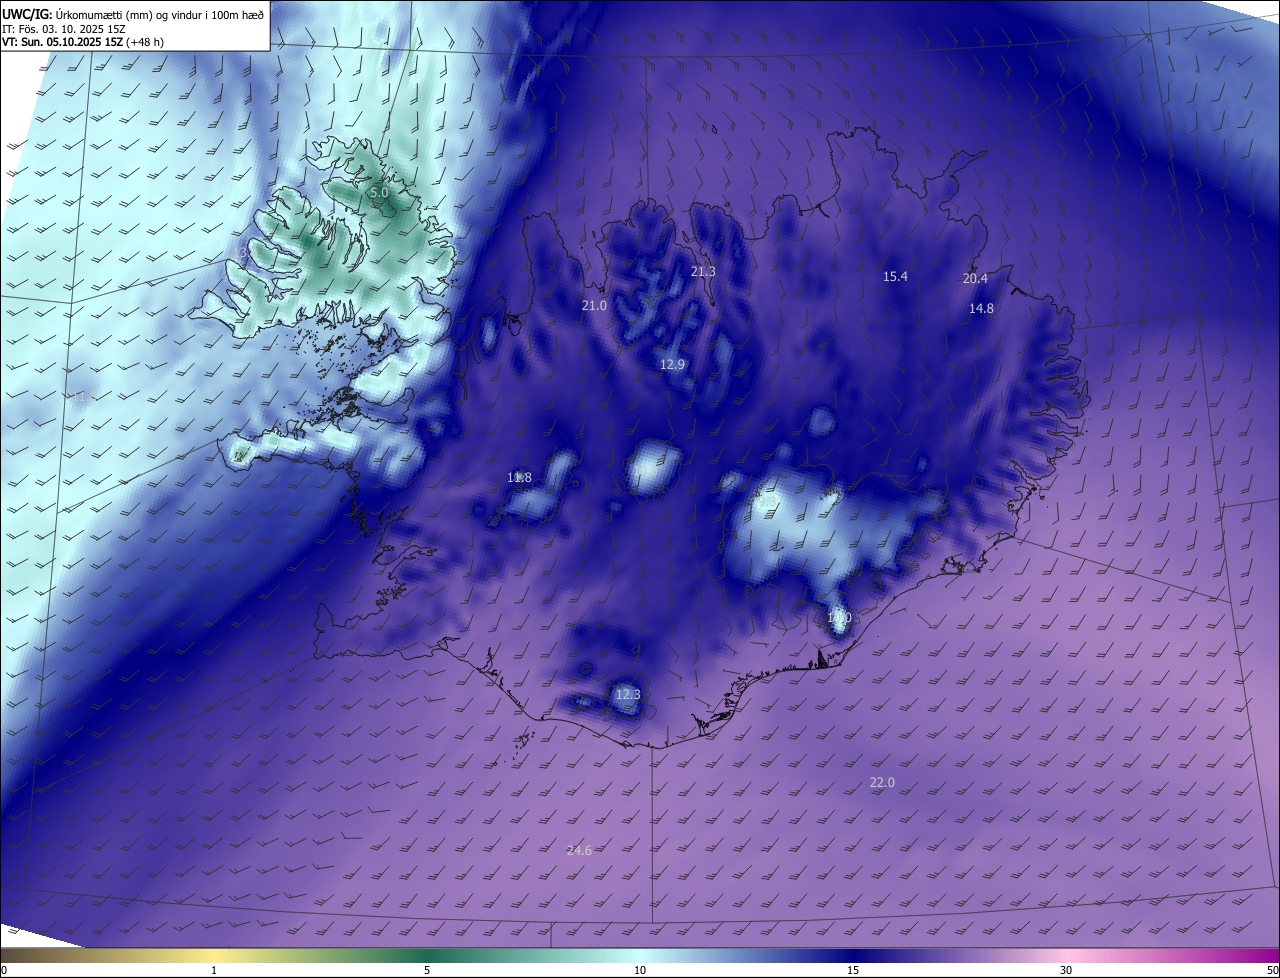The width and height of the screenshot is (1280, 978).
Task: Select the 'VT: Sun. 05.10.2025 15Z (+48 h)' line
Action: pos(83,43)
